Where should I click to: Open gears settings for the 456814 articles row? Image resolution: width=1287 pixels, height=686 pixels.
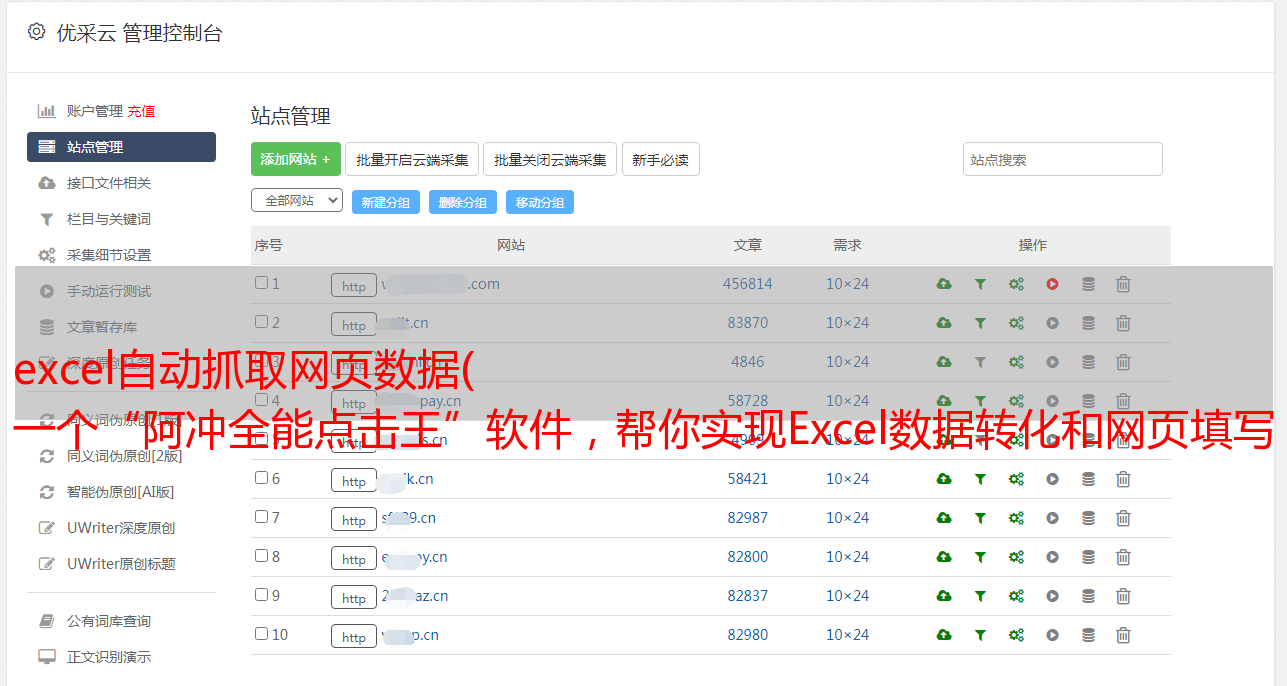1016,284
